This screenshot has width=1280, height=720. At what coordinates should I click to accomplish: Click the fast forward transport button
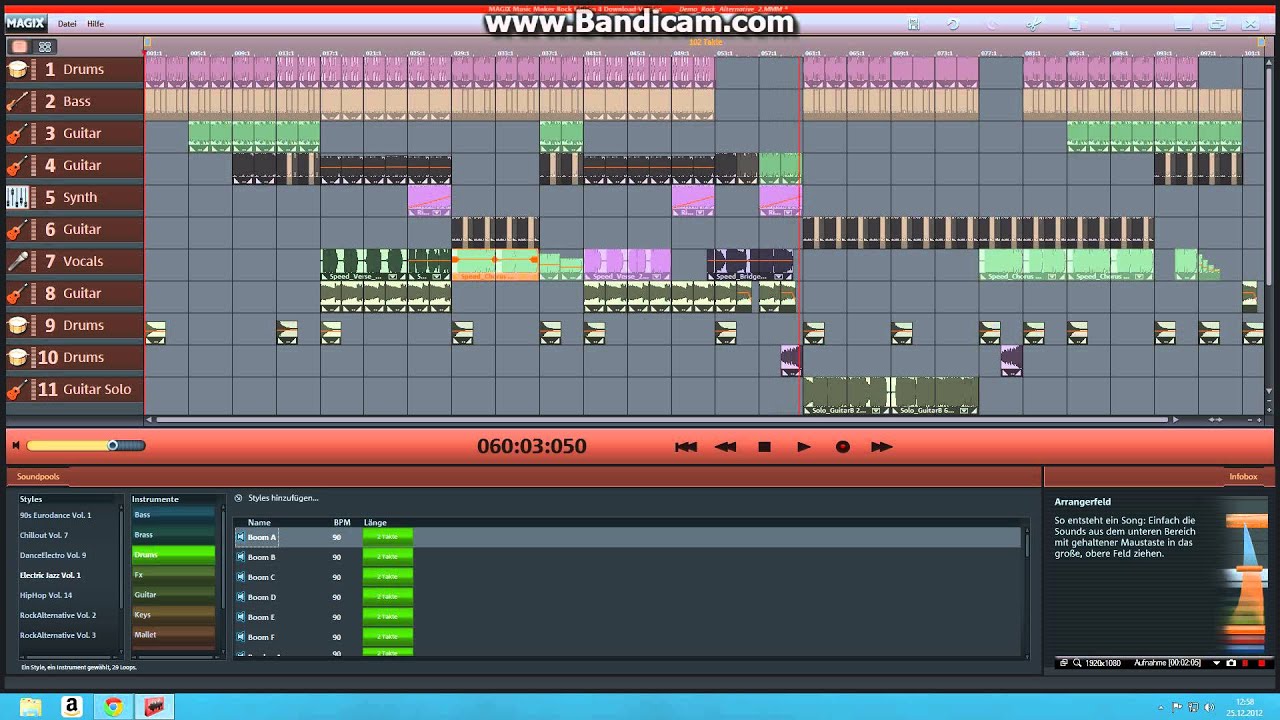click(881, 447)
